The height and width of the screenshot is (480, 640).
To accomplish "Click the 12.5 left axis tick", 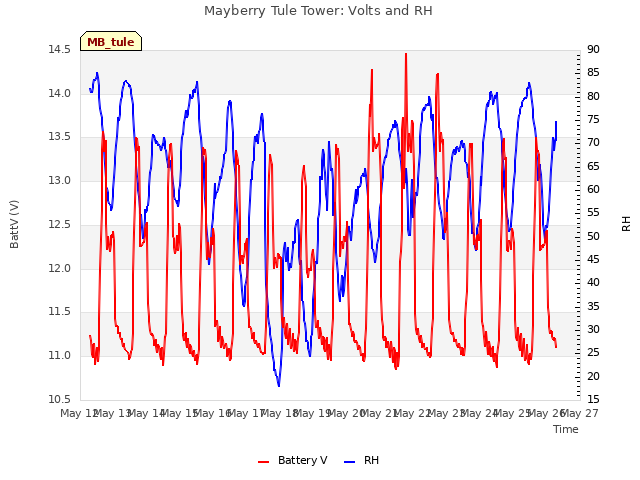I will click(59, 224).
